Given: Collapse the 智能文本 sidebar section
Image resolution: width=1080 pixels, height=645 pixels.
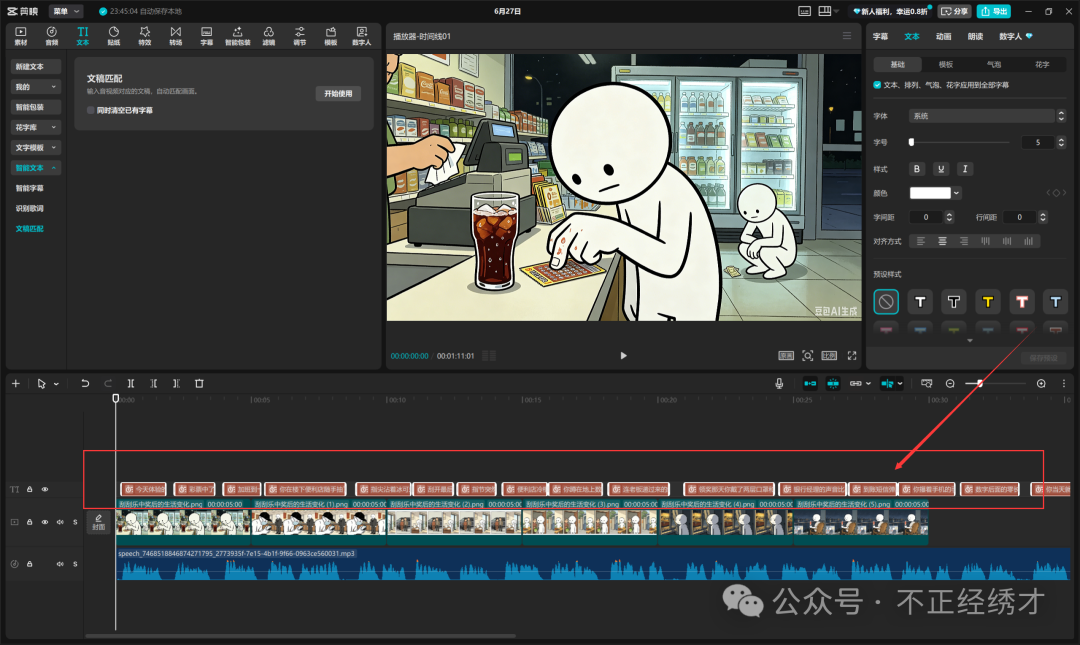Looking at the screenshot, I should [x=36, y=168].
